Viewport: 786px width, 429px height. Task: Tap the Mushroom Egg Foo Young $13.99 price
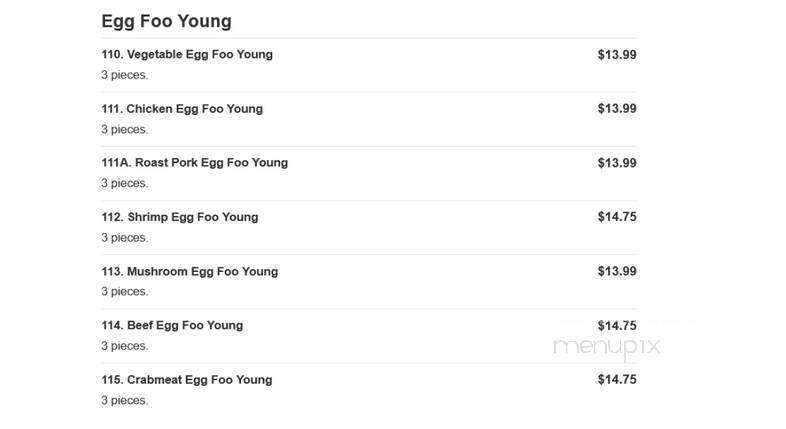pos(616,271)
